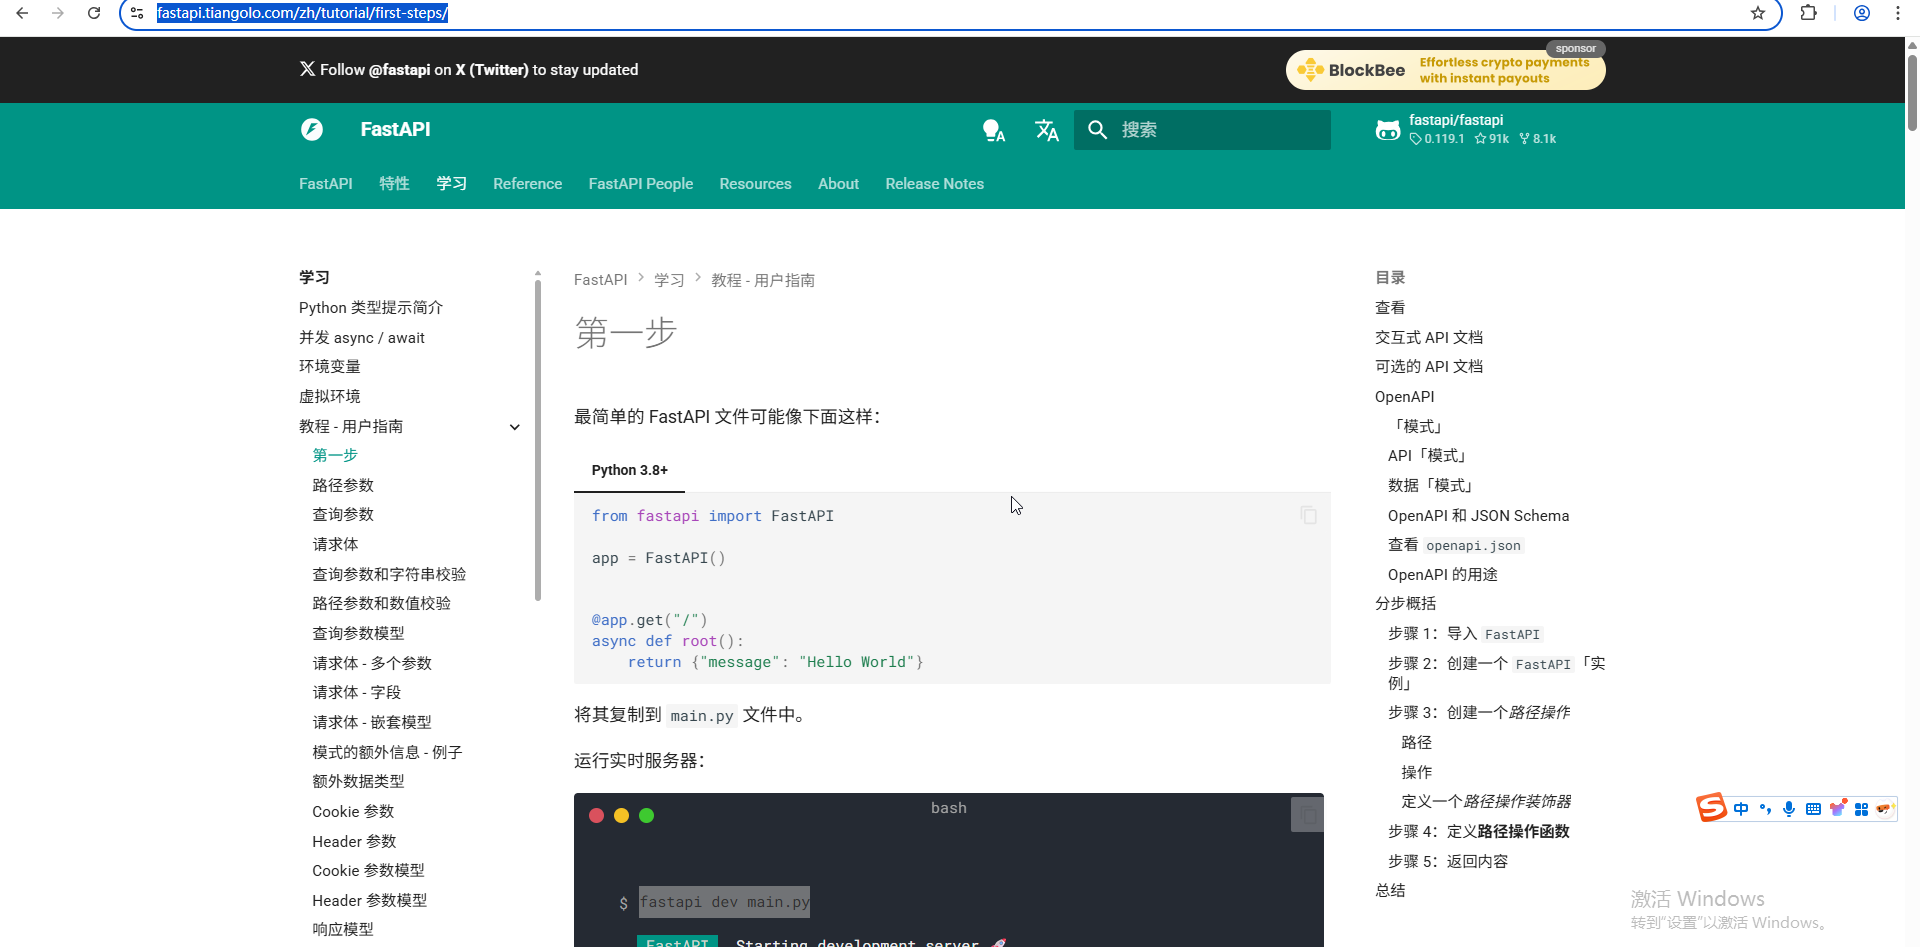
Task: Click the search magnifier icon in the header
Action: pyautogui.click(x=1097, y=129)
